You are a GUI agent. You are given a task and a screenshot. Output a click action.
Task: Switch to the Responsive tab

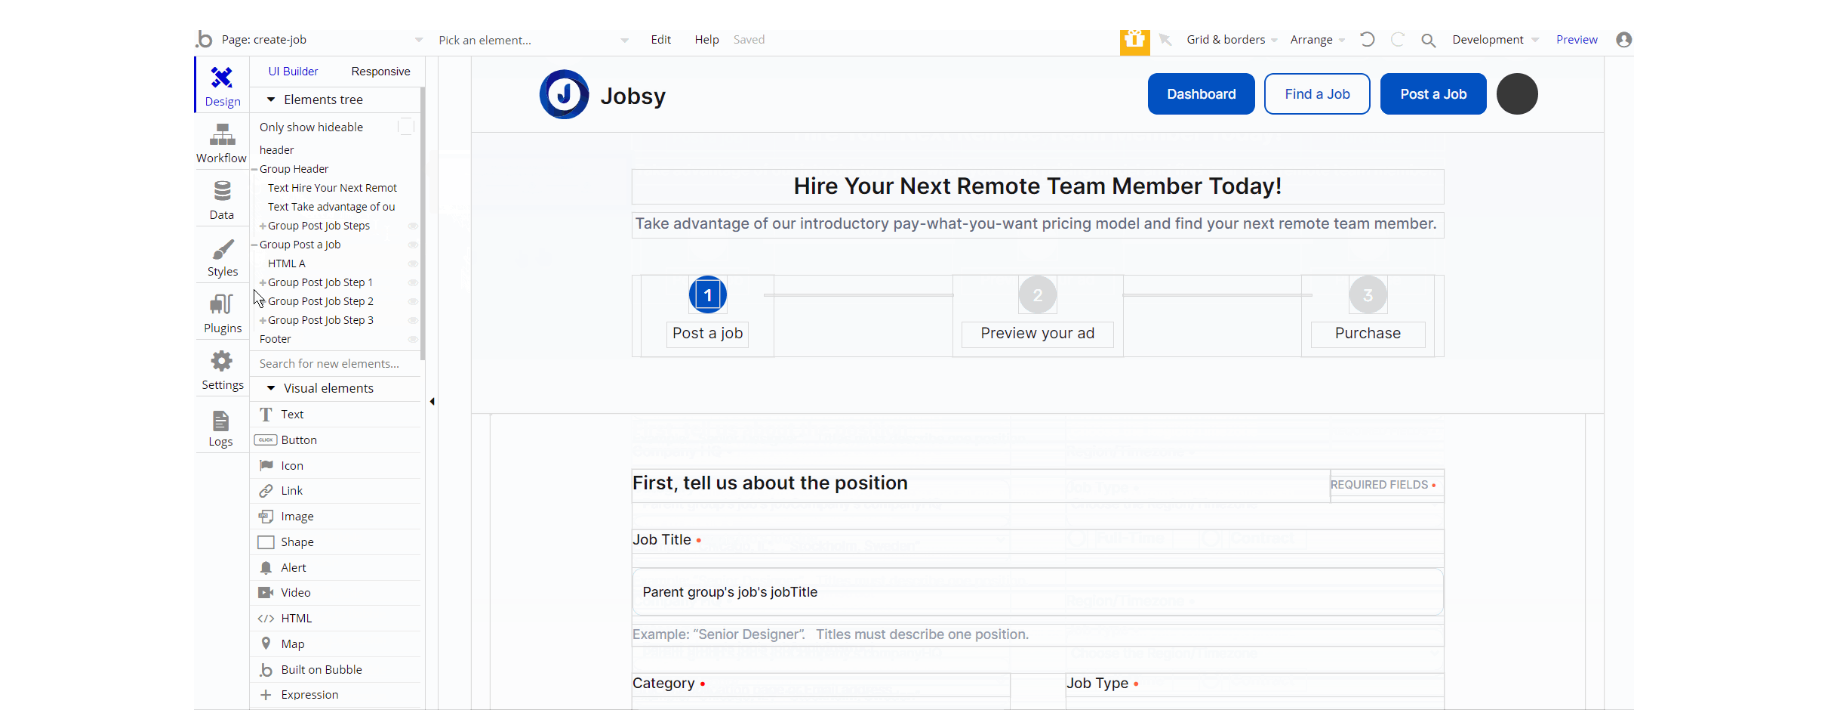click(x=380, y=71)
